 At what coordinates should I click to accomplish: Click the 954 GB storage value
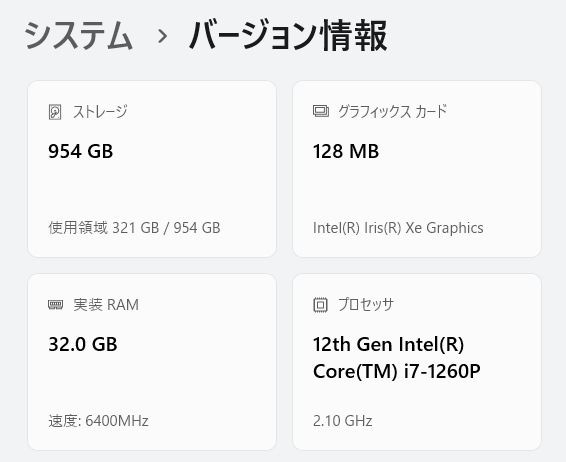80,151
